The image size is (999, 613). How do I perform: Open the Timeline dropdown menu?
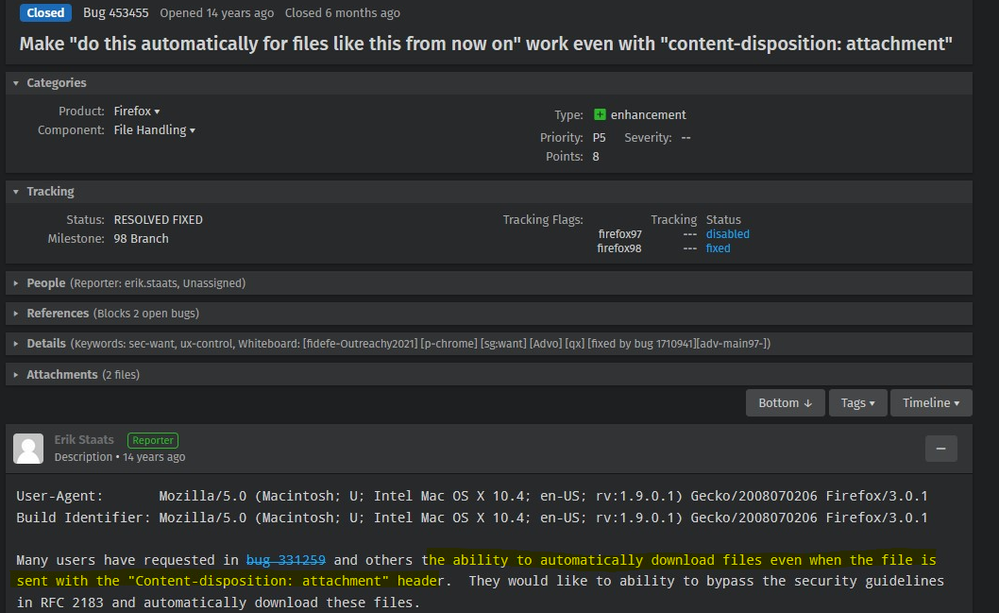(x=931, y=403)
